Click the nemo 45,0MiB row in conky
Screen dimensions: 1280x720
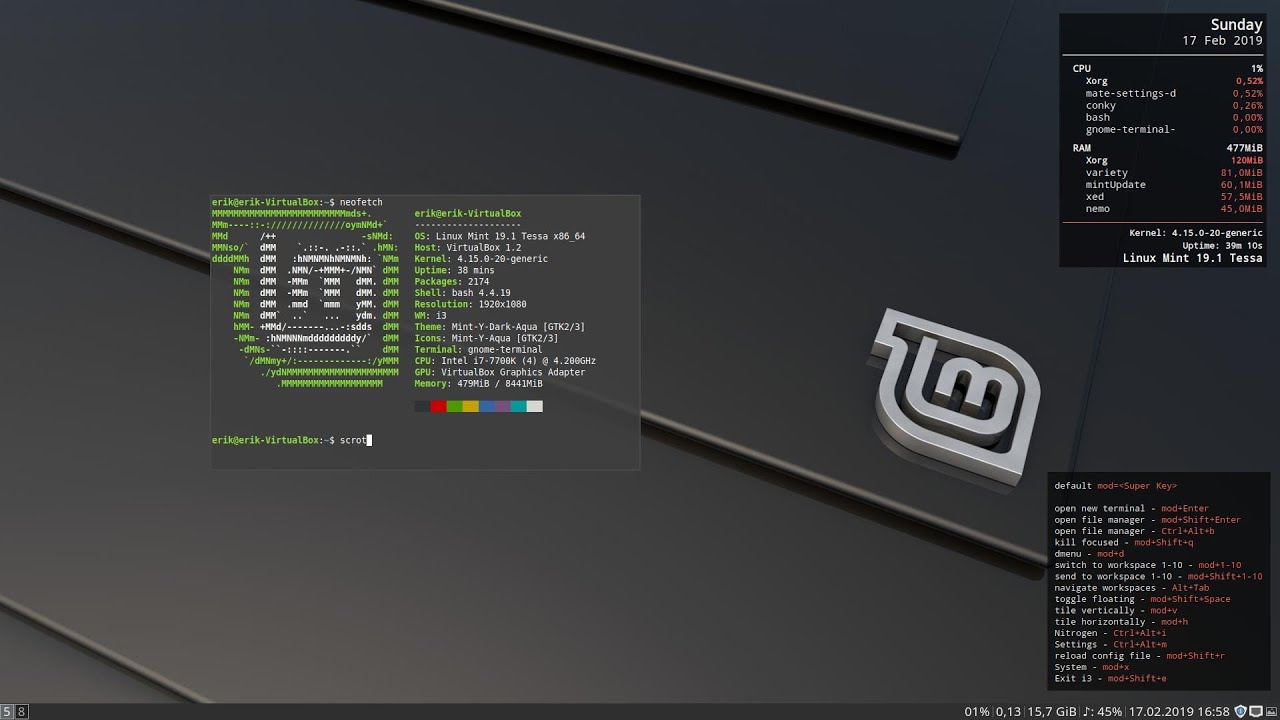[1173, 208]
